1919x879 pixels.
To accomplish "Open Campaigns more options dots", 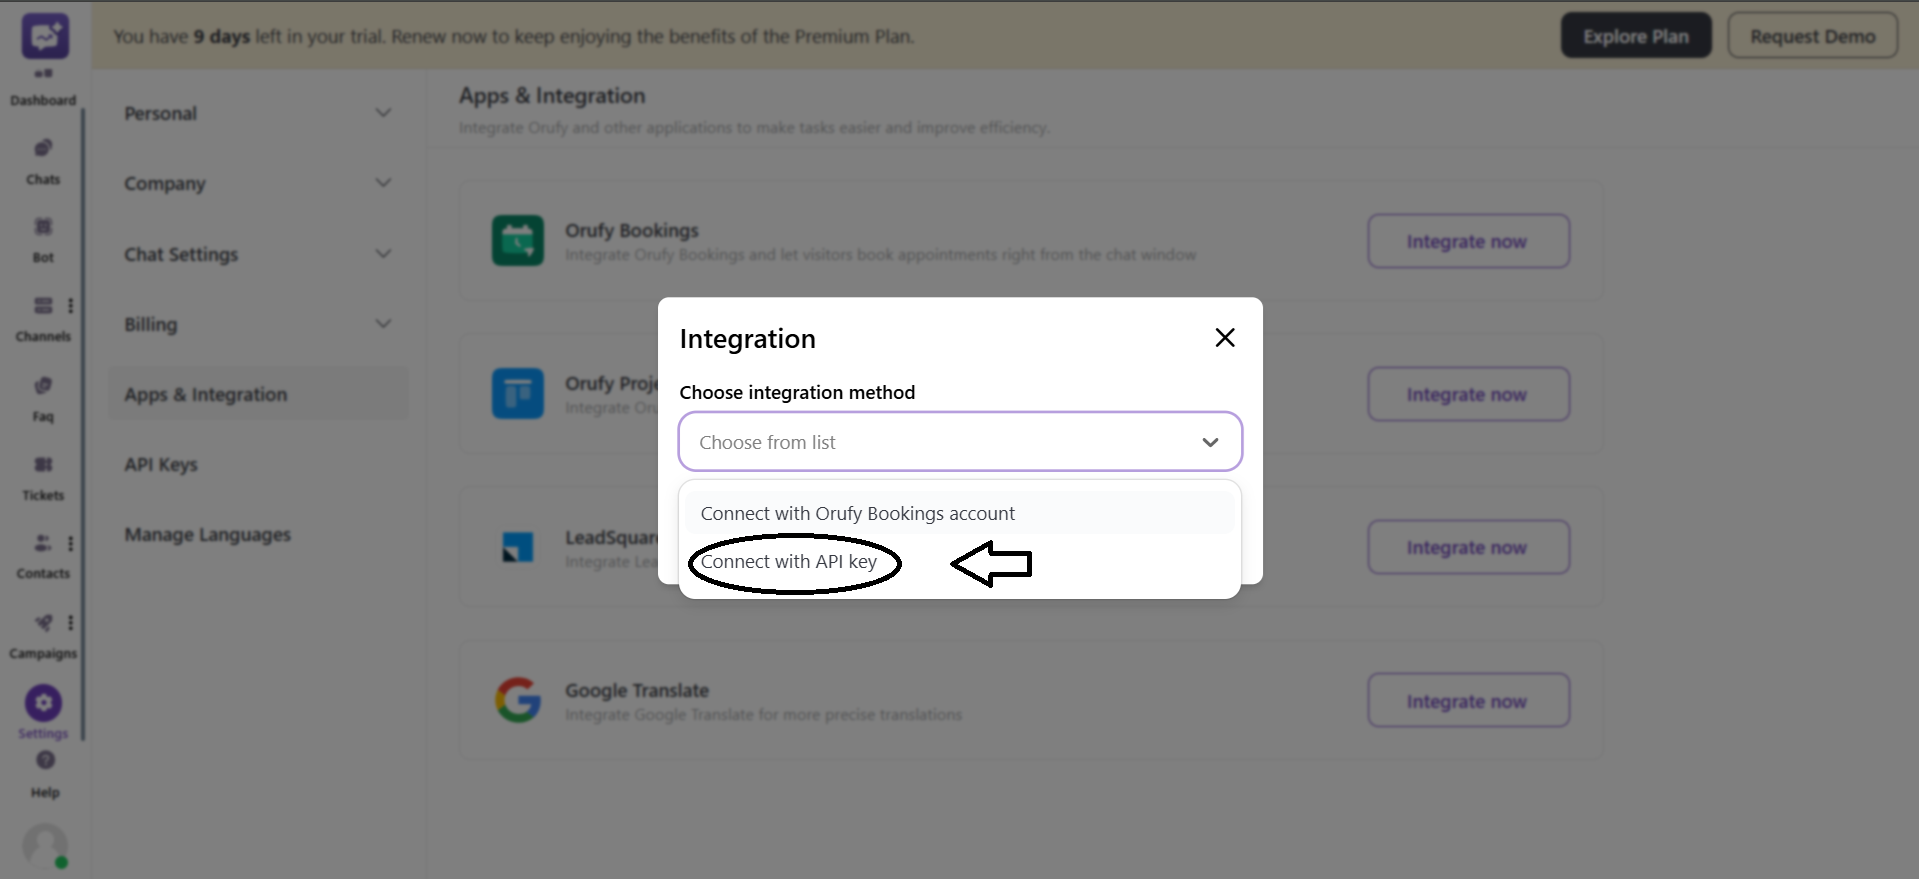I will click(x=70, y=623).
